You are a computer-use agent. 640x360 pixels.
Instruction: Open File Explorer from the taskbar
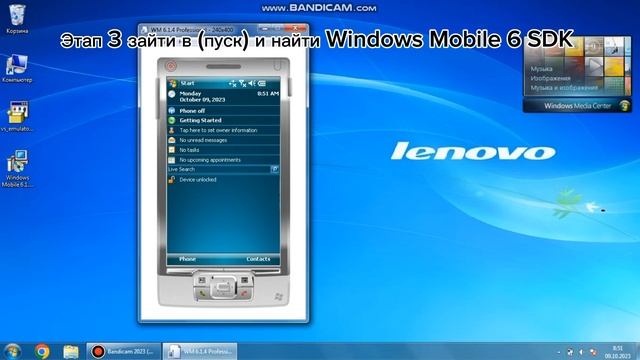pos(71,351)
